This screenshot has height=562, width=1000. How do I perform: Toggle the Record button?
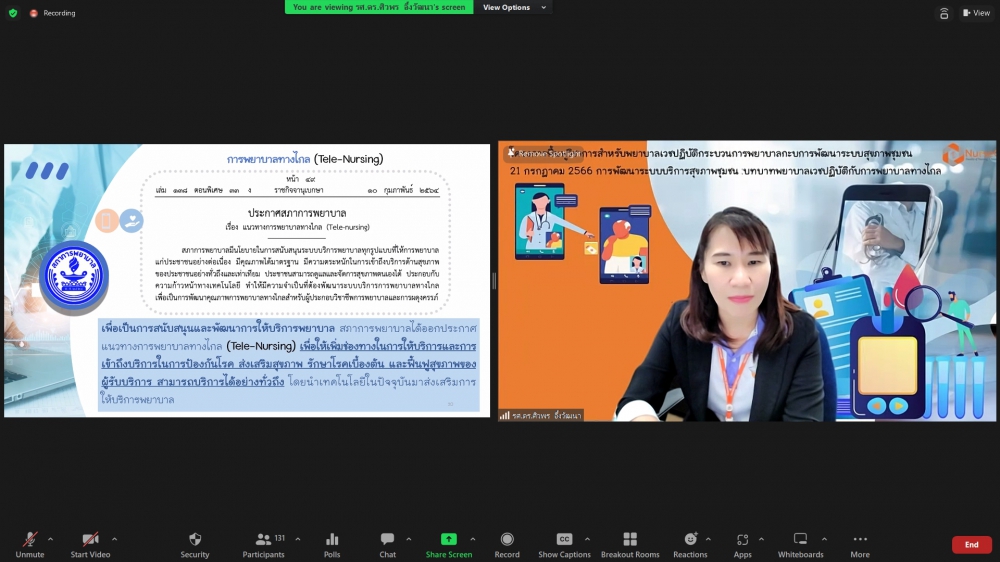pos(507,540)
